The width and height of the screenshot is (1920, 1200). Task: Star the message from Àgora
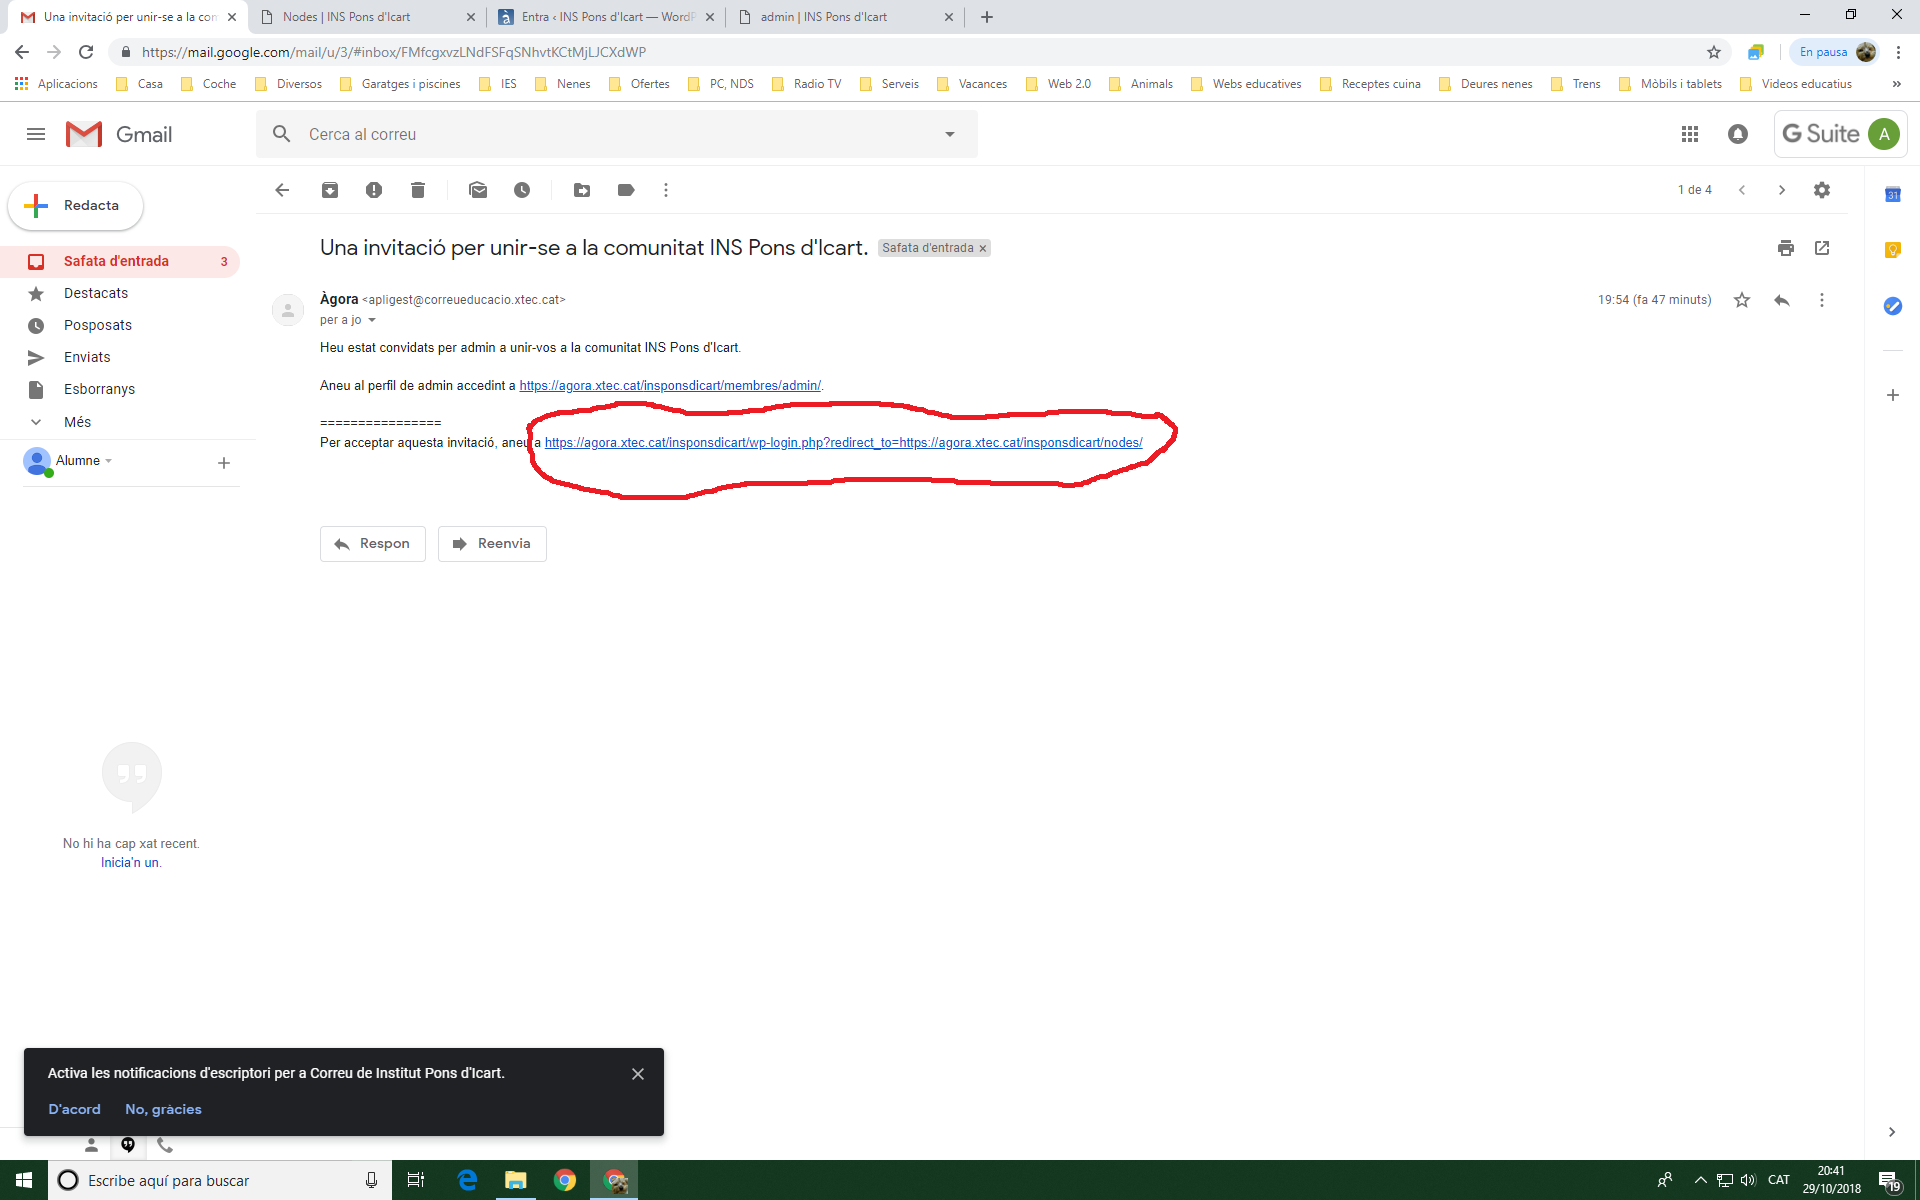click(1742, 300)
